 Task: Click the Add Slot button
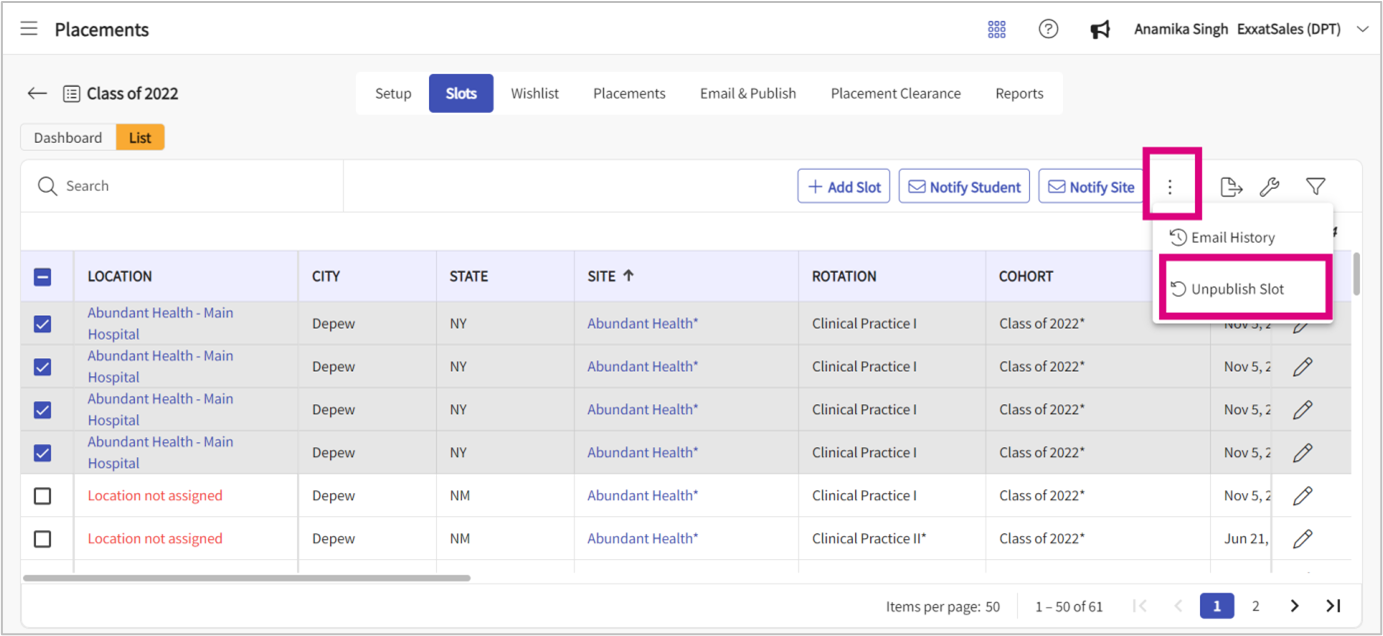[x=843, y=187]
